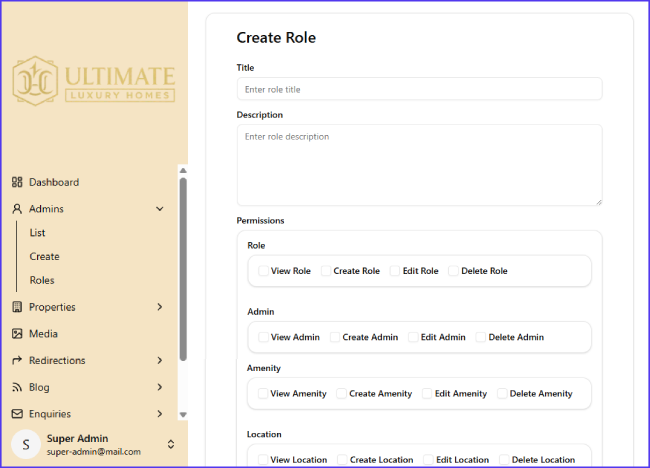Click the role Title input field

click(420, 89)
